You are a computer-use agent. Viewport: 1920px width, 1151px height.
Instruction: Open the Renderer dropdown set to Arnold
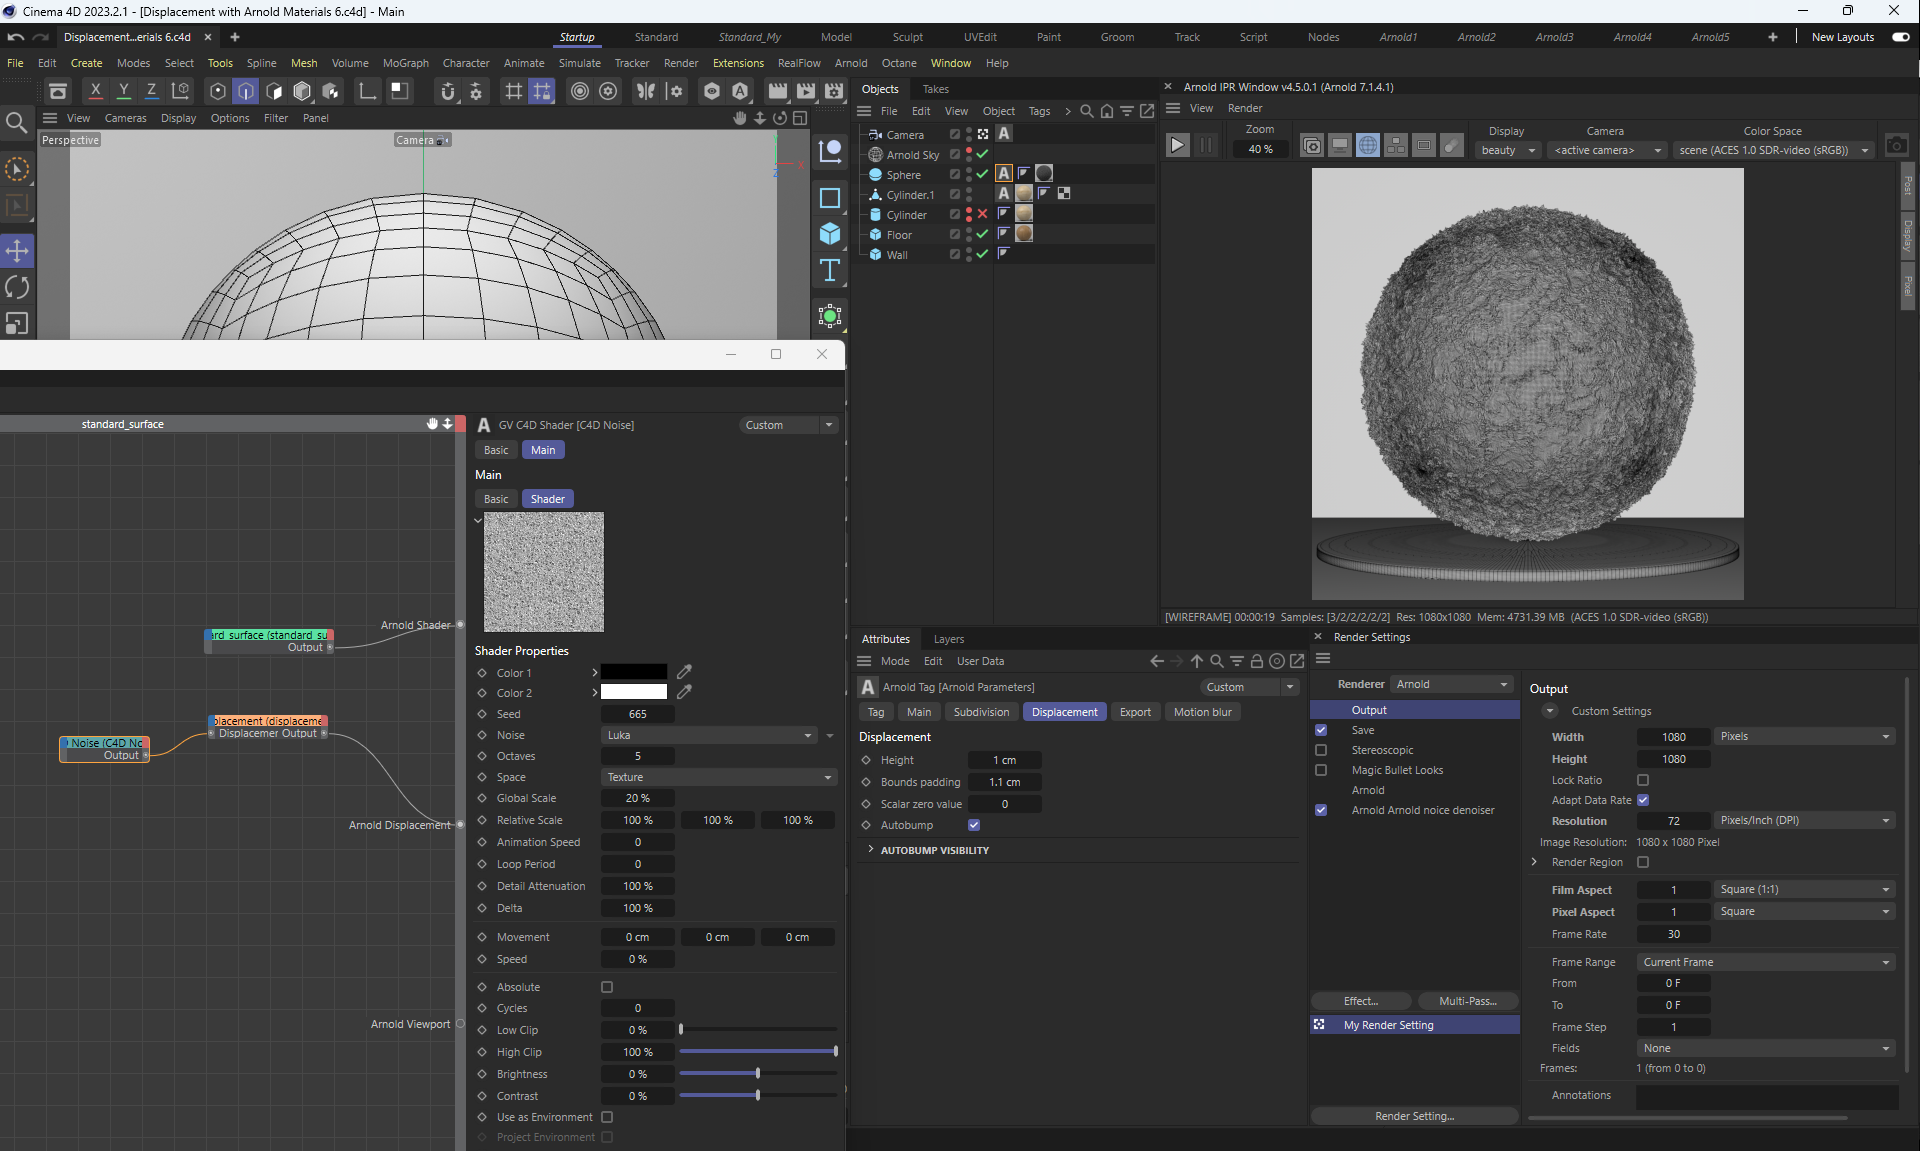coord(1451,684)
